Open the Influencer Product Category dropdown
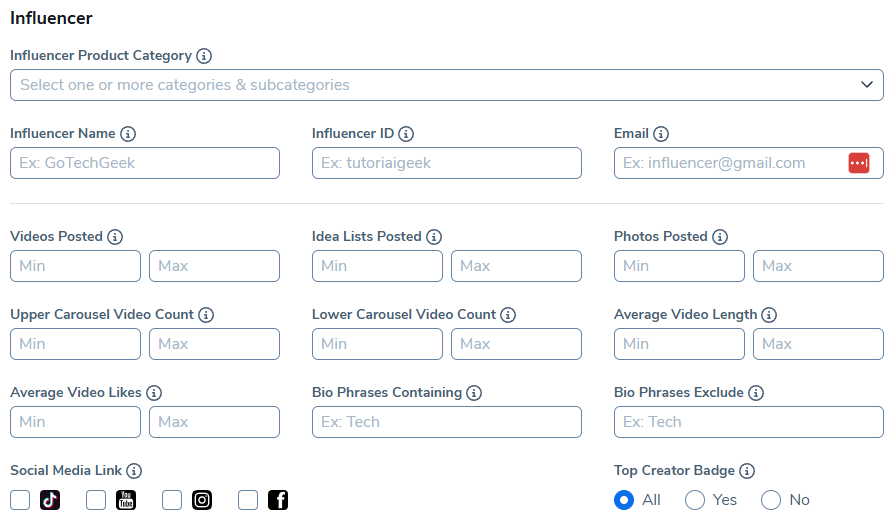This screenshot has width=896, height=524. click(446, 85)
